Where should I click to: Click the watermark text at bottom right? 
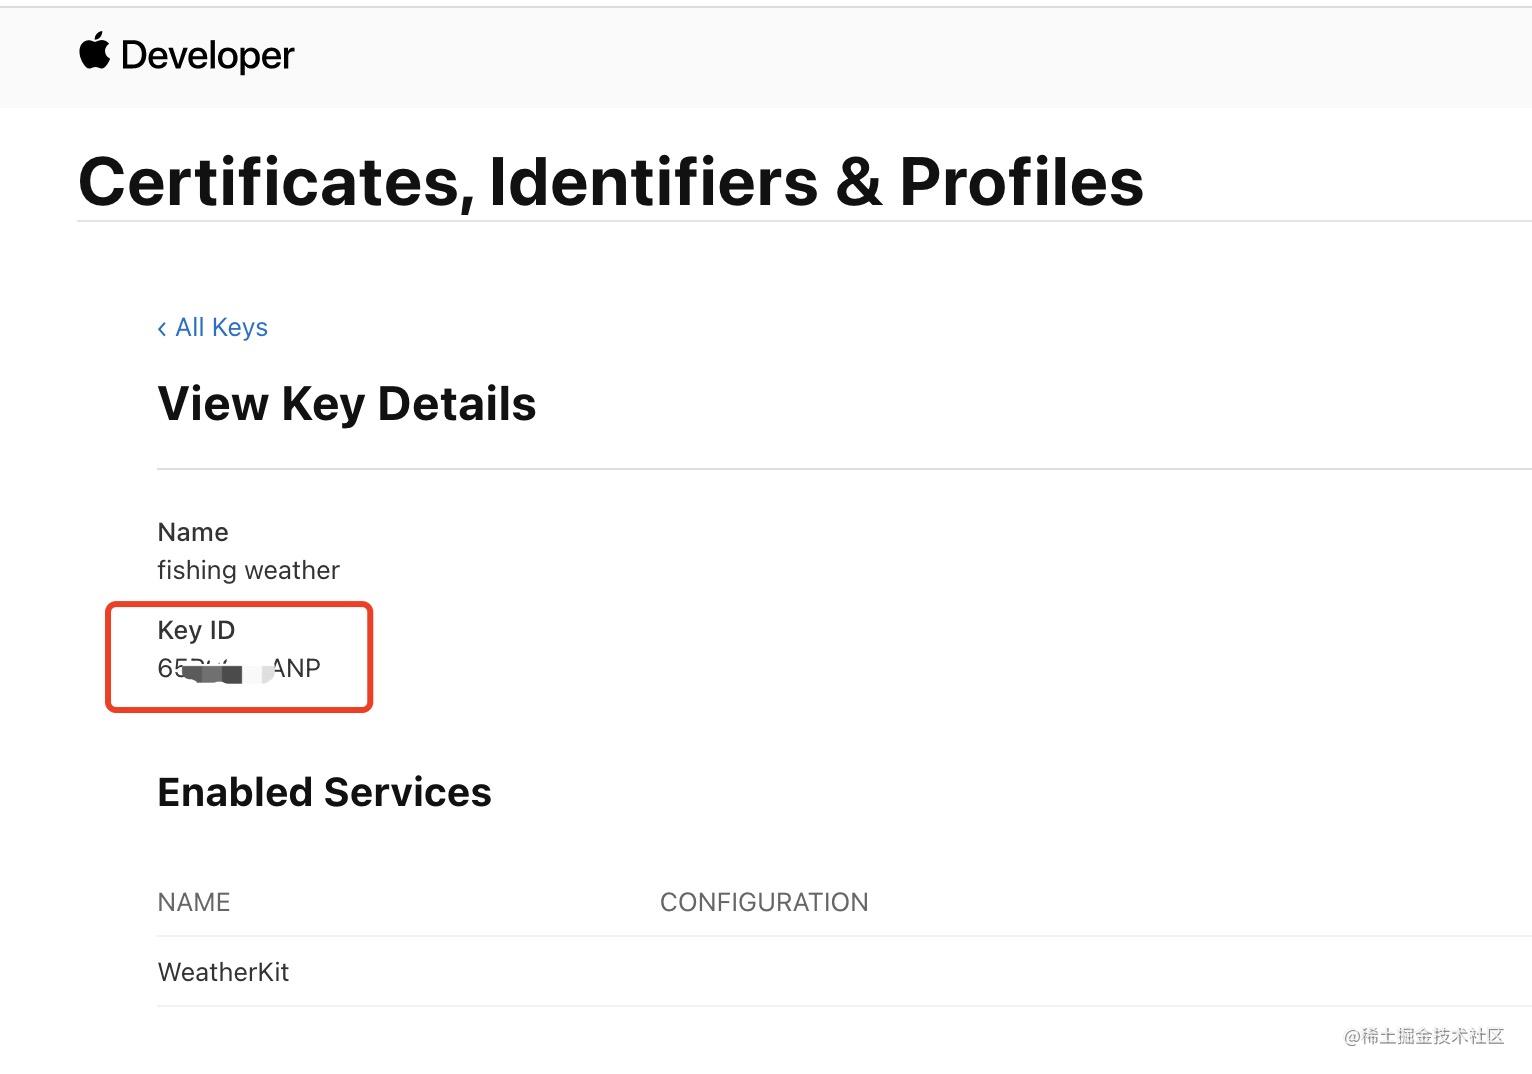[x=1424, y=1036]
